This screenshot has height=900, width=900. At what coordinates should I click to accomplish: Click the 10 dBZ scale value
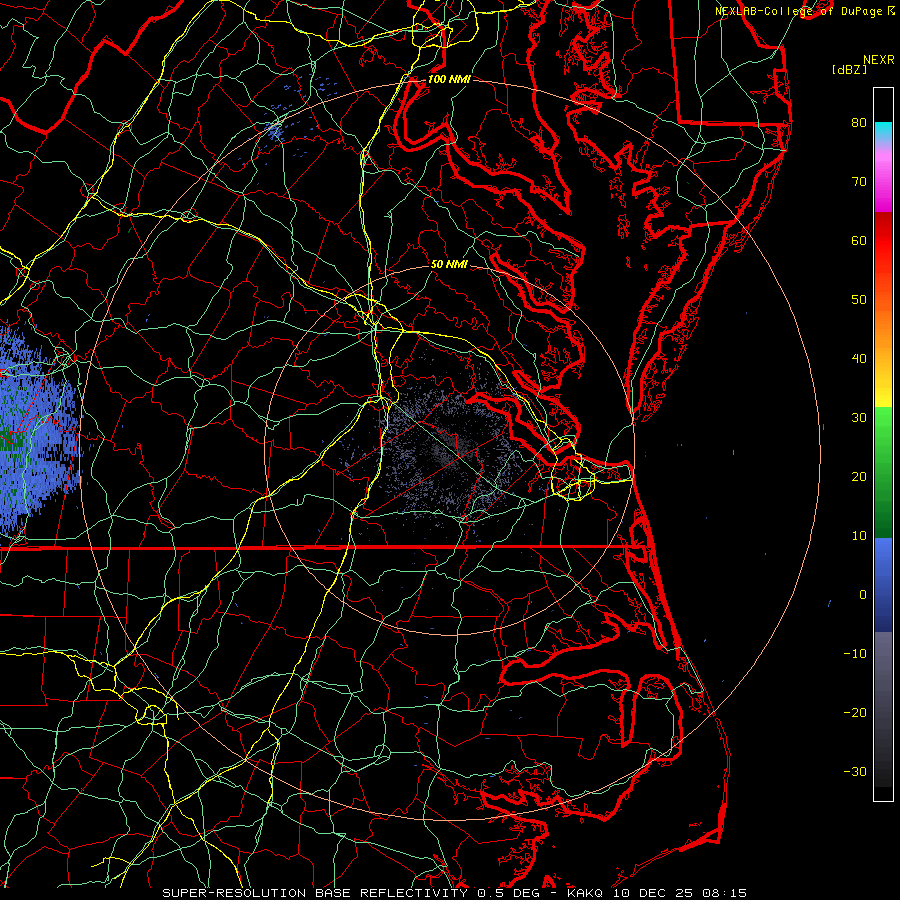click(859, 536)
